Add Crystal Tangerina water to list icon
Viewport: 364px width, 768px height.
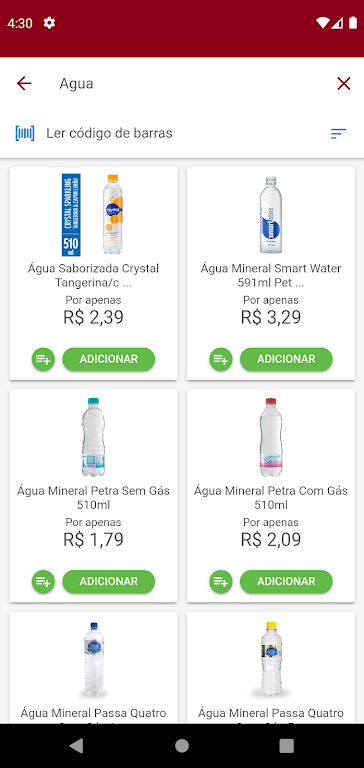44,359
